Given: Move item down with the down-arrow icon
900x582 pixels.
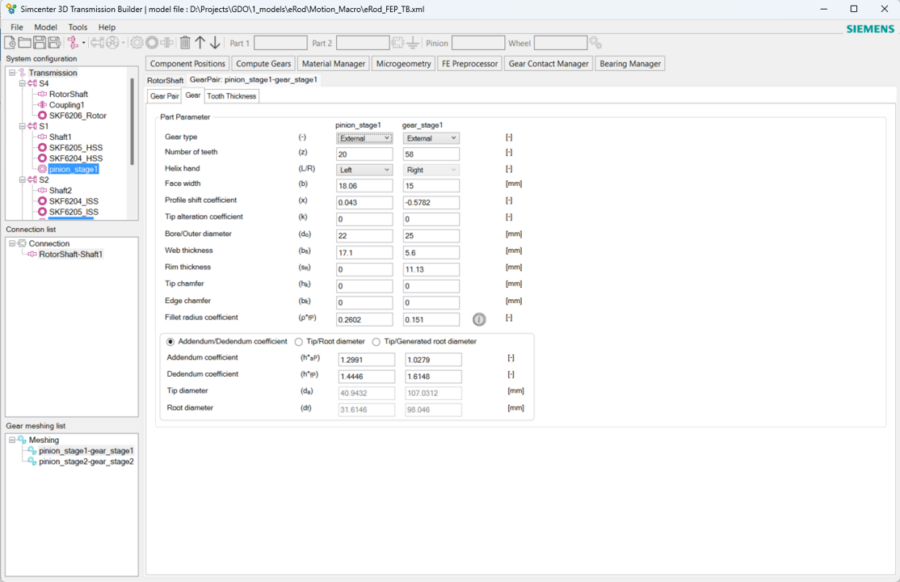Looking at the screenshot, I should point(215,42).
